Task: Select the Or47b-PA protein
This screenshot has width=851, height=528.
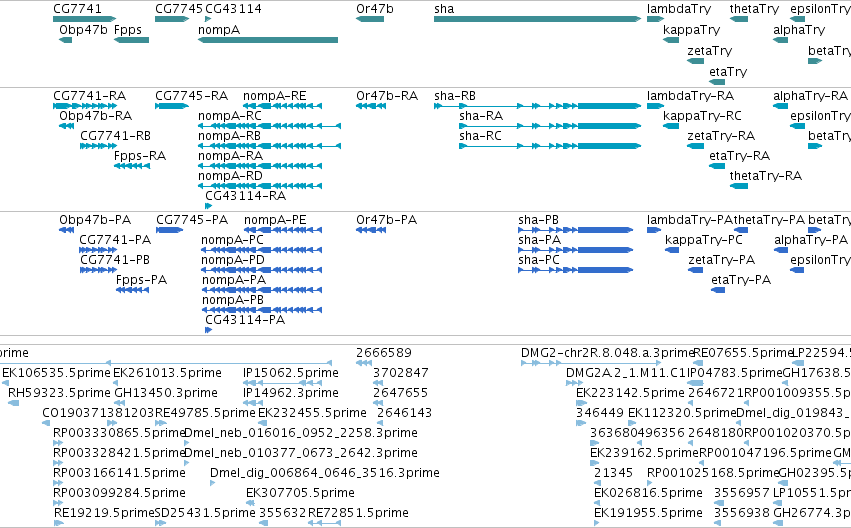Action: (x=371, y=230)
